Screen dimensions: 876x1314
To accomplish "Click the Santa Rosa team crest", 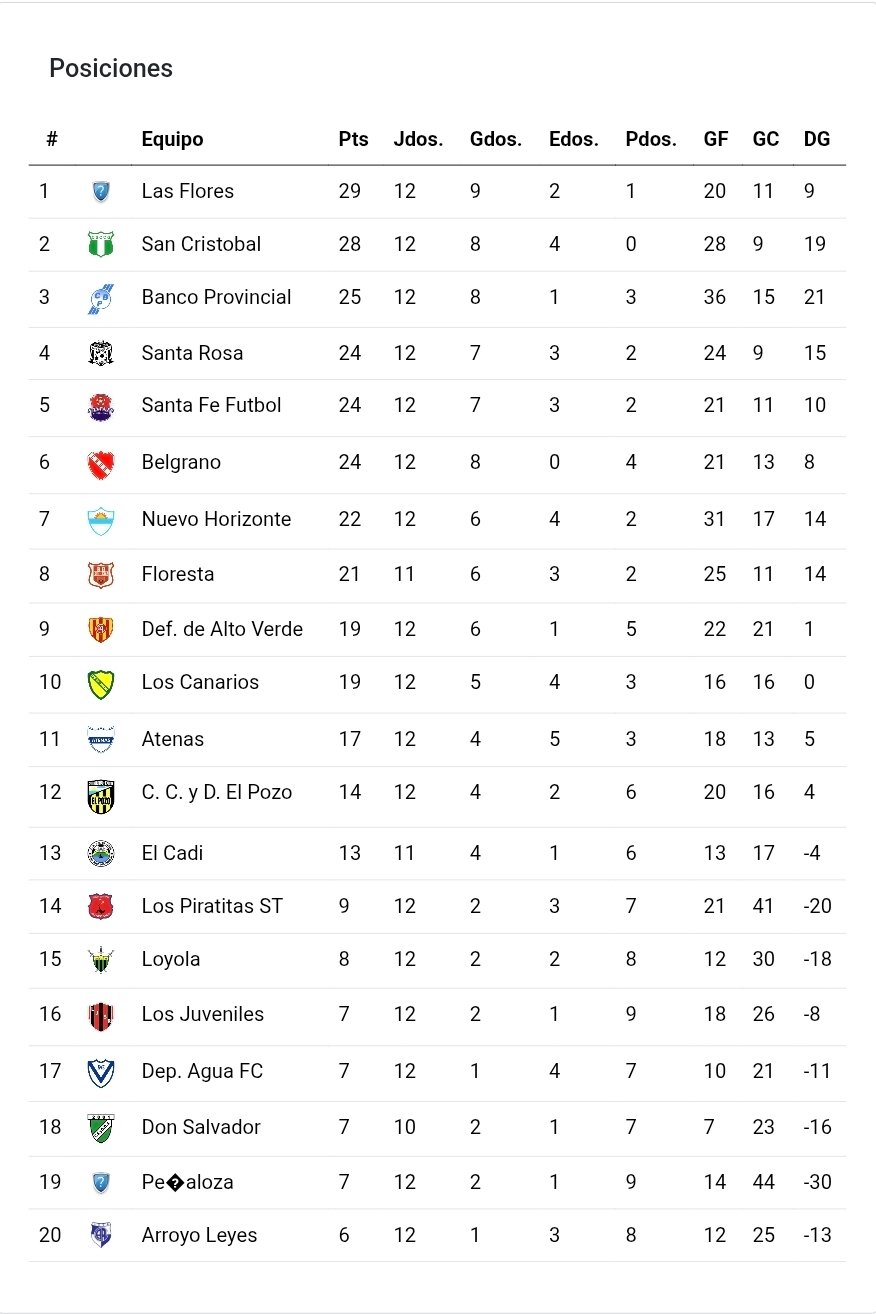I will tap(101, 353).
